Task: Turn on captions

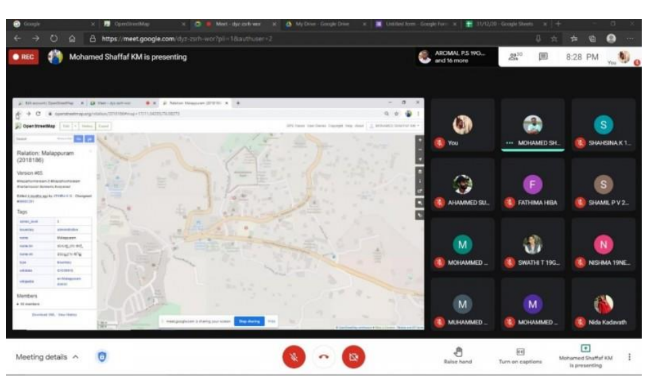Action: click(520, 356)
